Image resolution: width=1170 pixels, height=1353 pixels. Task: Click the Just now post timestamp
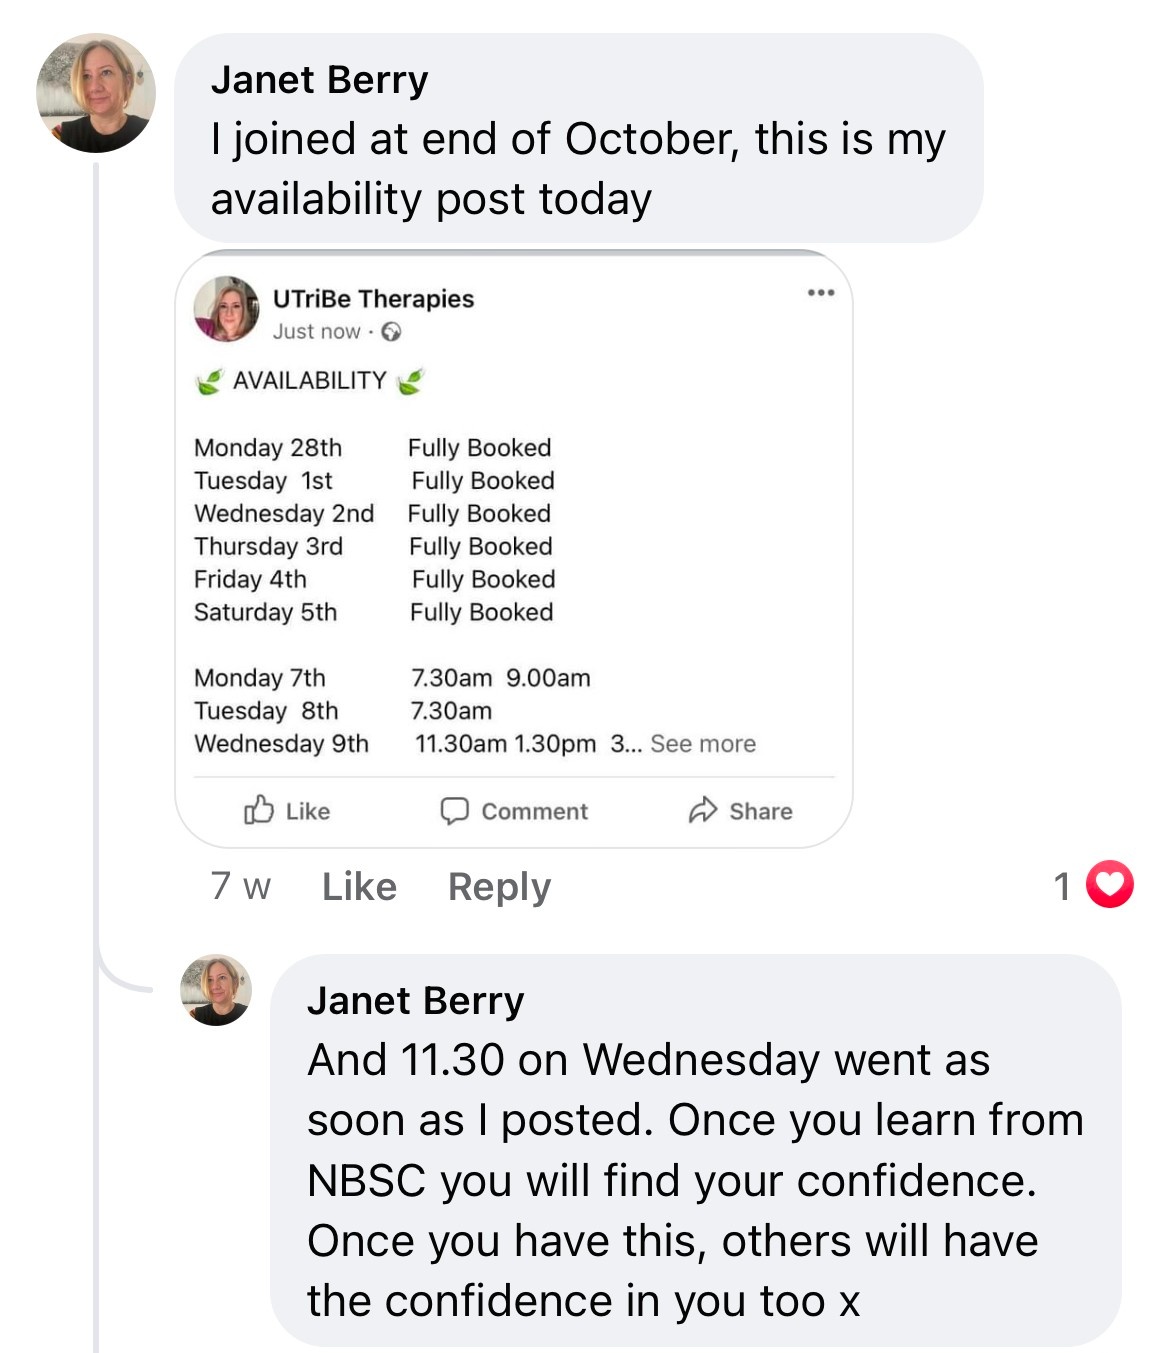tap(316, 332)
